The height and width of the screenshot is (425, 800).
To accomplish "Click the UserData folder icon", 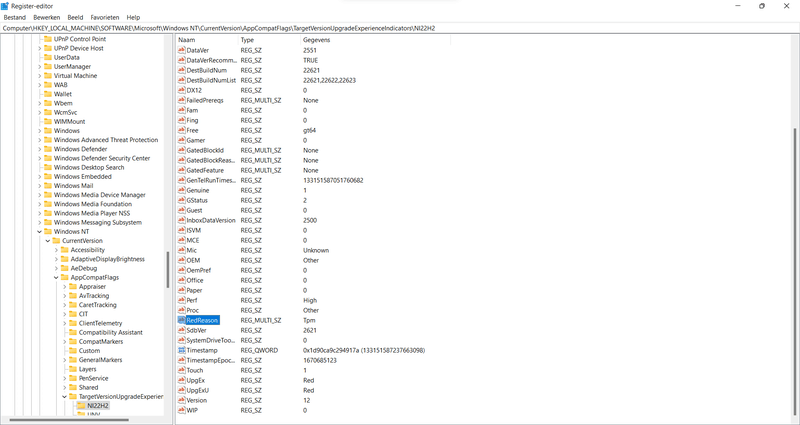I will 48,57.
